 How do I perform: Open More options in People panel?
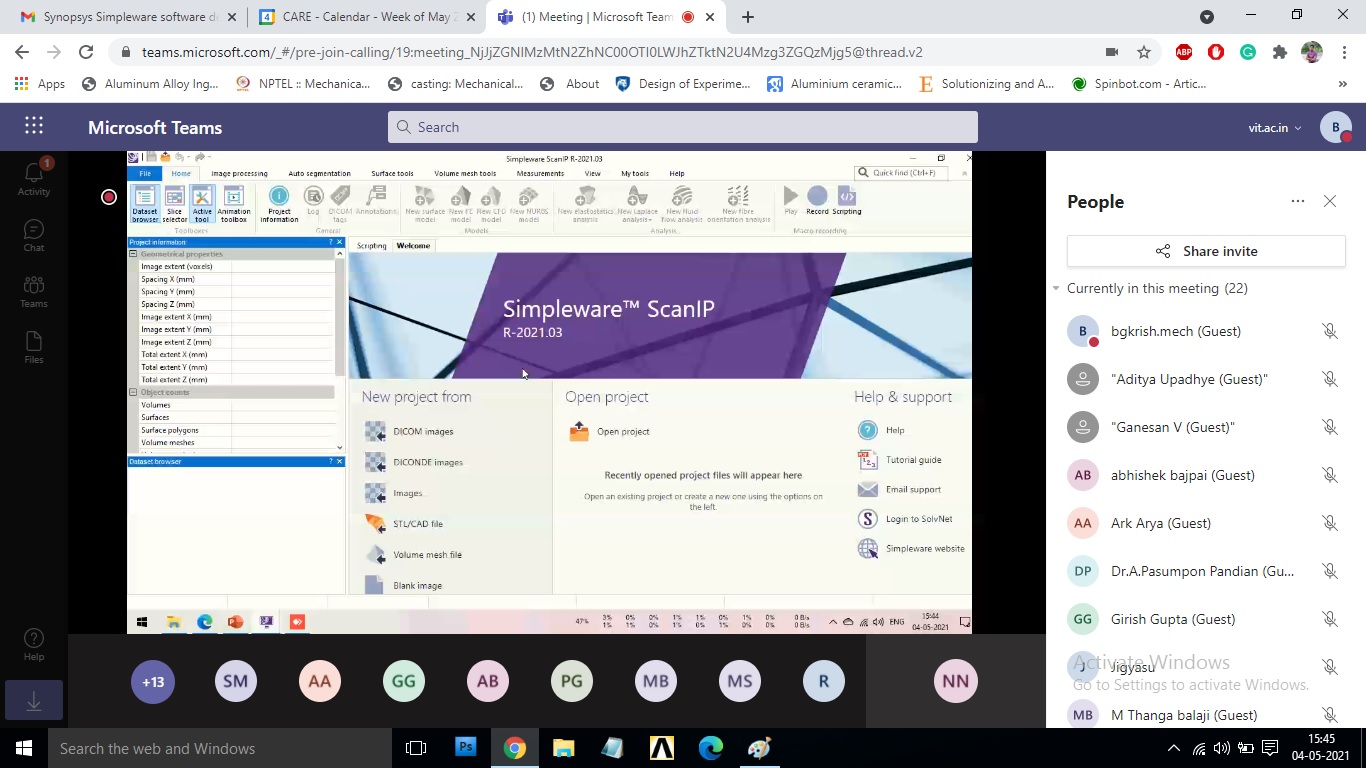[1297, 201]
